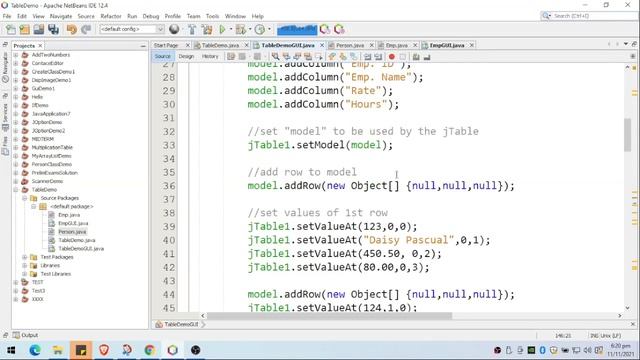Image resolution: width=640 pixels, height=360 pixels.
Task: Click line 36 addRow code text
Action: pyautogui.click(x=381, y=186)
